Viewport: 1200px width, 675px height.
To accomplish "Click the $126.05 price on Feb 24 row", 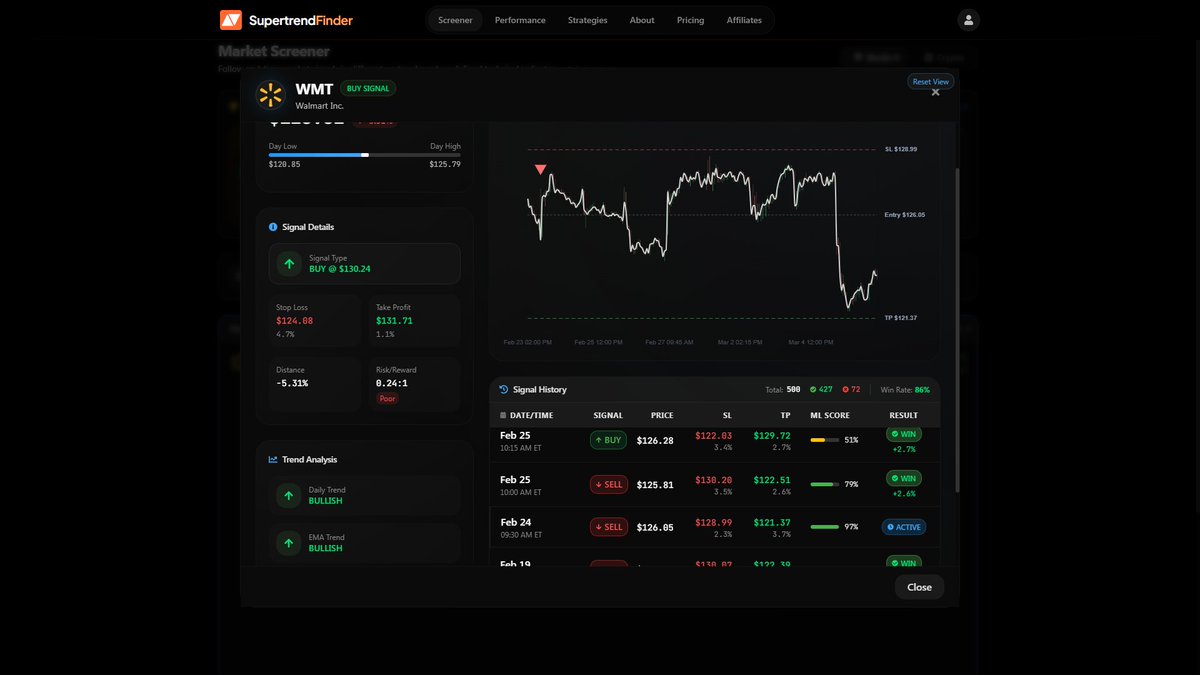I will 655,527.
